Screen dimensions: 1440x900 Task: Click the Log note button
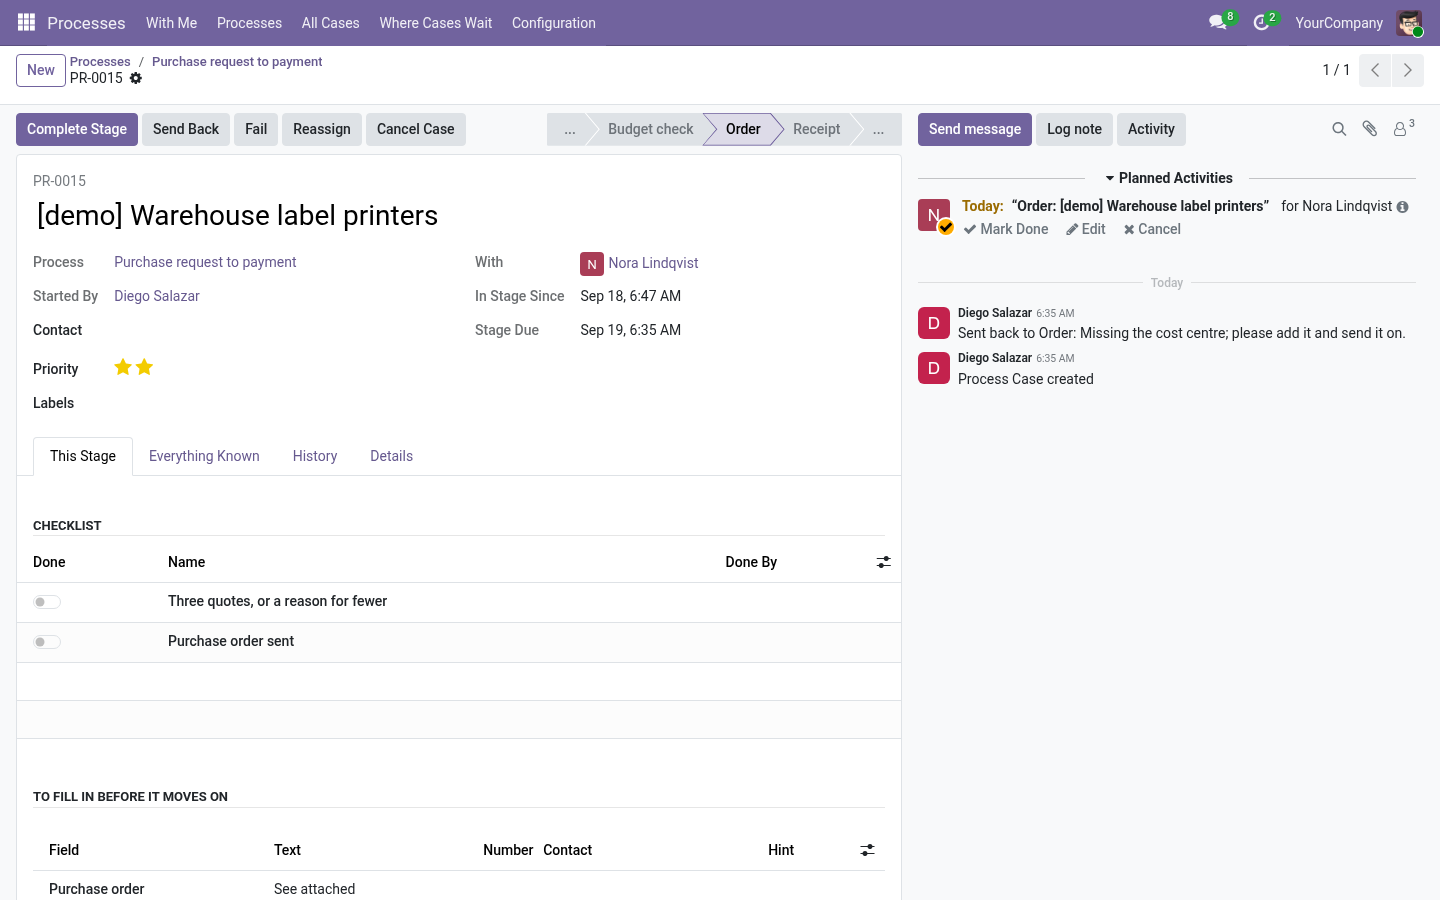(1074, 129)
